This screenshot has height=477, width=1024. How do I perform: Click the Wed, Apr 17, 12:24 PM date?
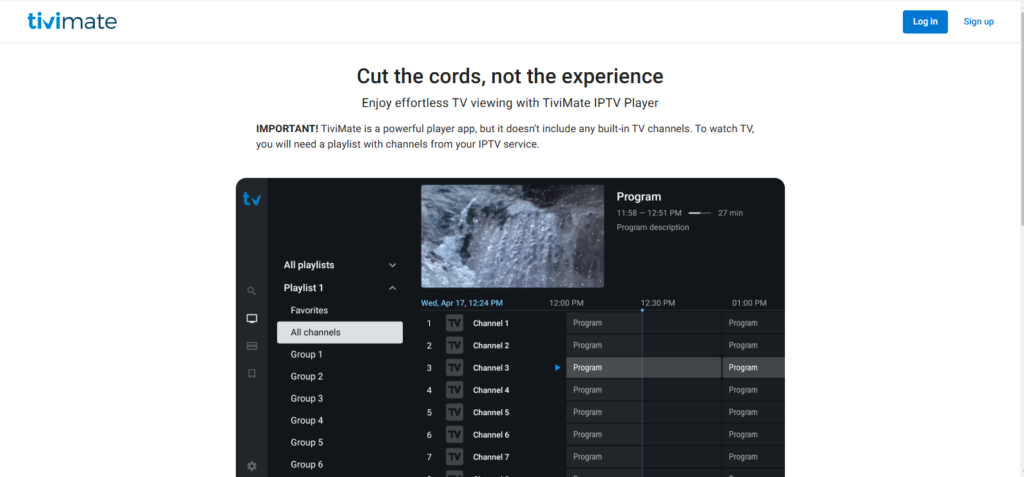(462, 303)
